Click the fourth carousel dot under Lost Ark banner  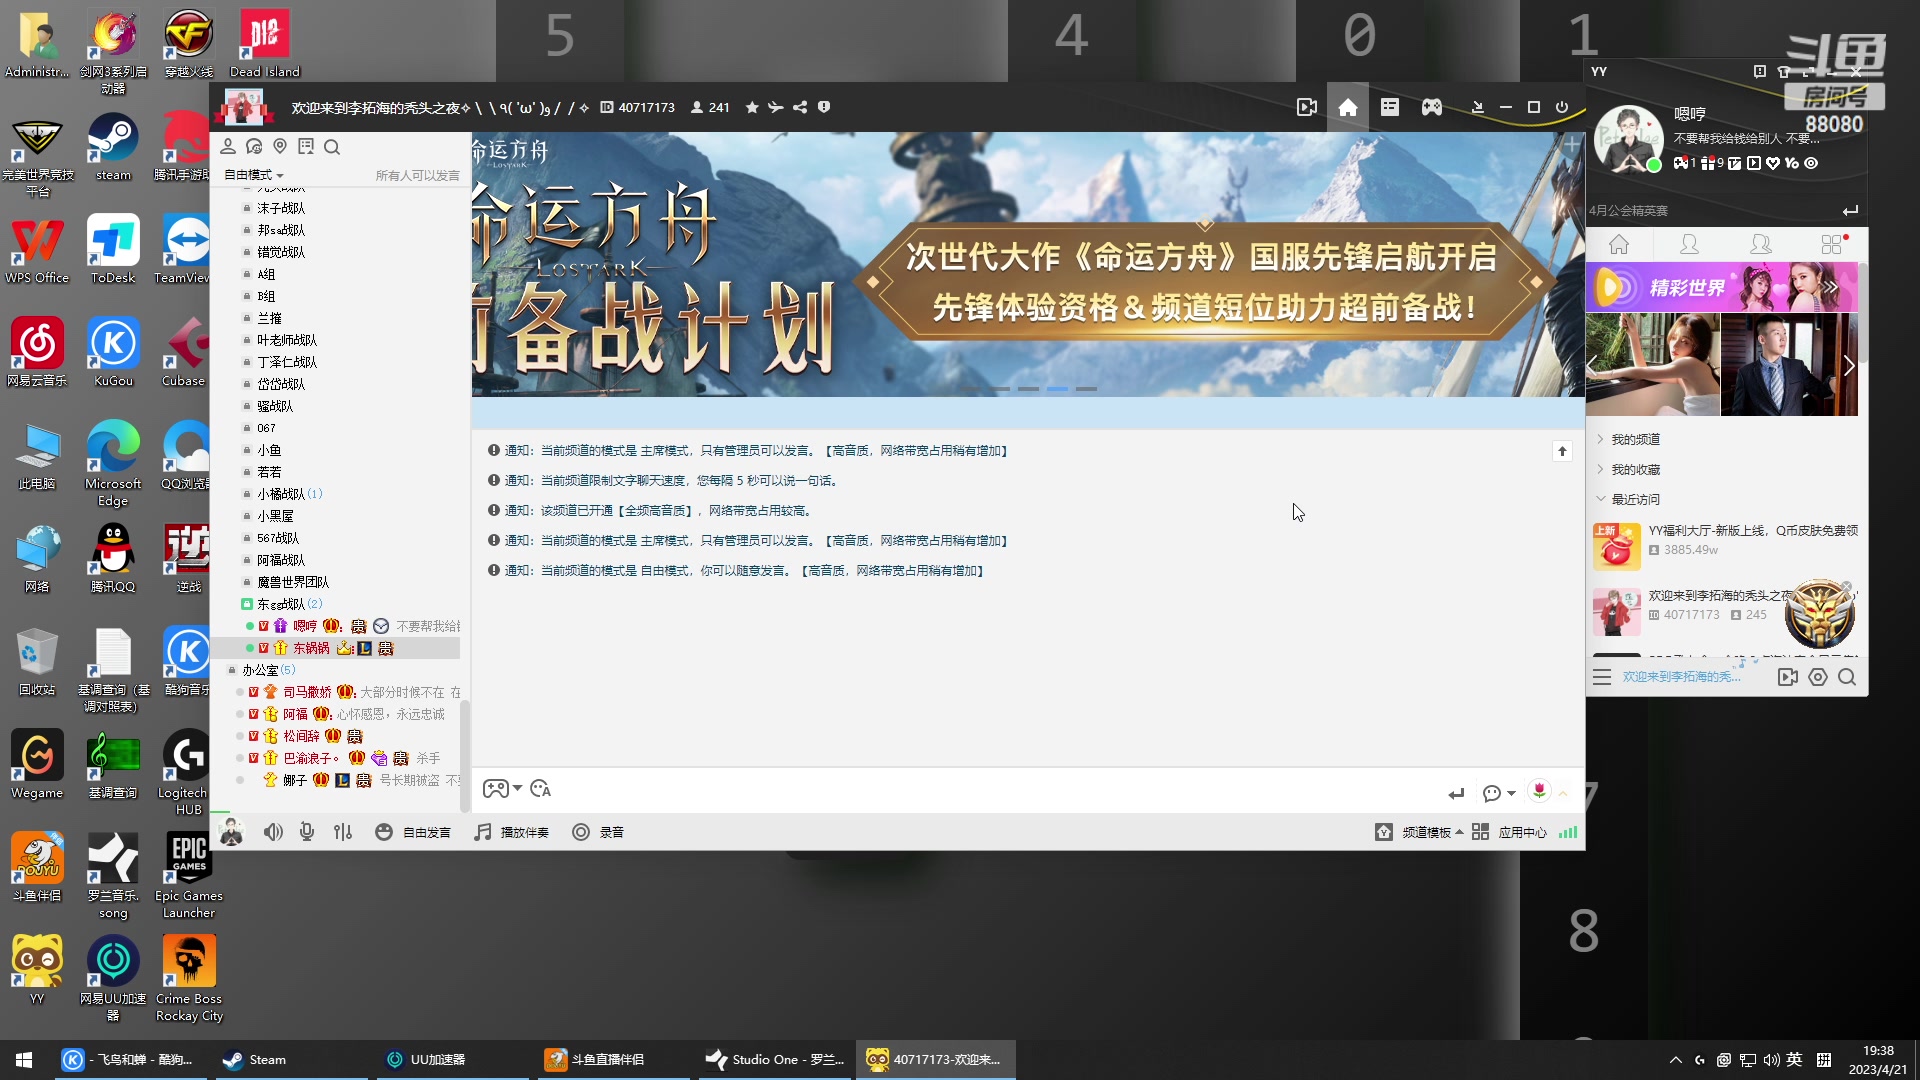click(1057, 389)
